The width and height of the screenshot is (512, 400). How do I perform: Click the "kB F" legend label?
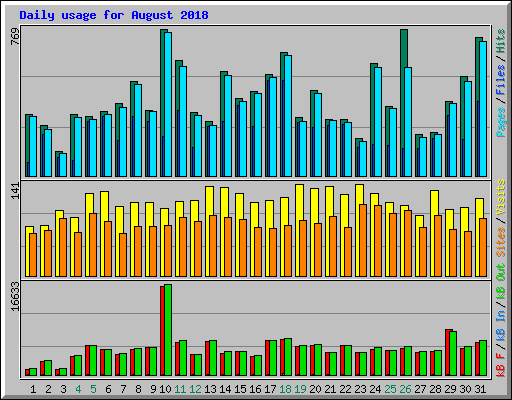[501, 364]
